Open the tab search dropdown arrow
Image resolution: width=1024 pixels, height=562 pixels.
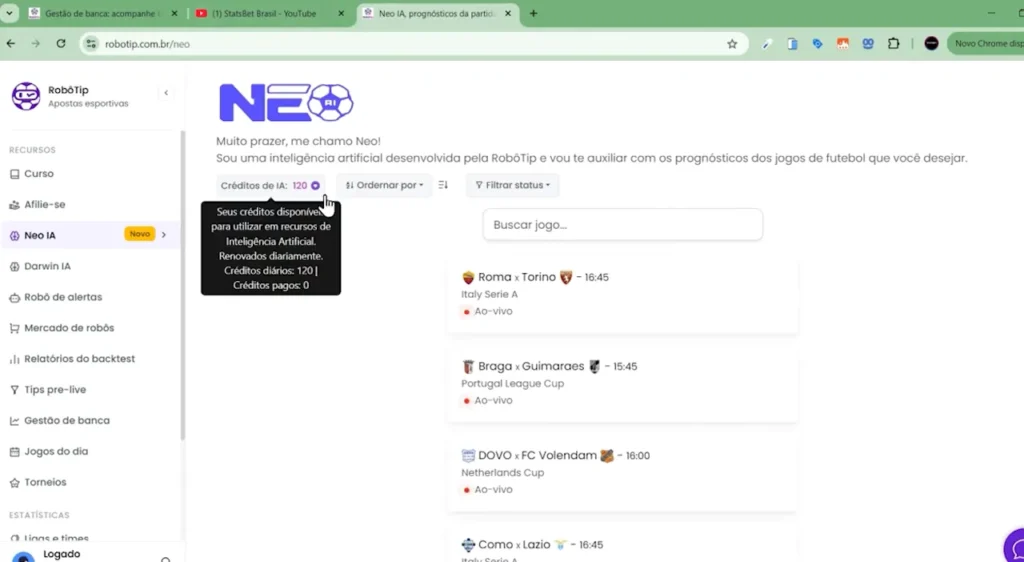[x=9, y=13]
